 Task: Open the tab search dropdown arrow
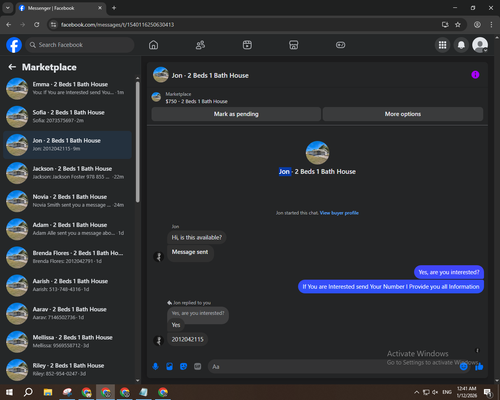(8, 8)
